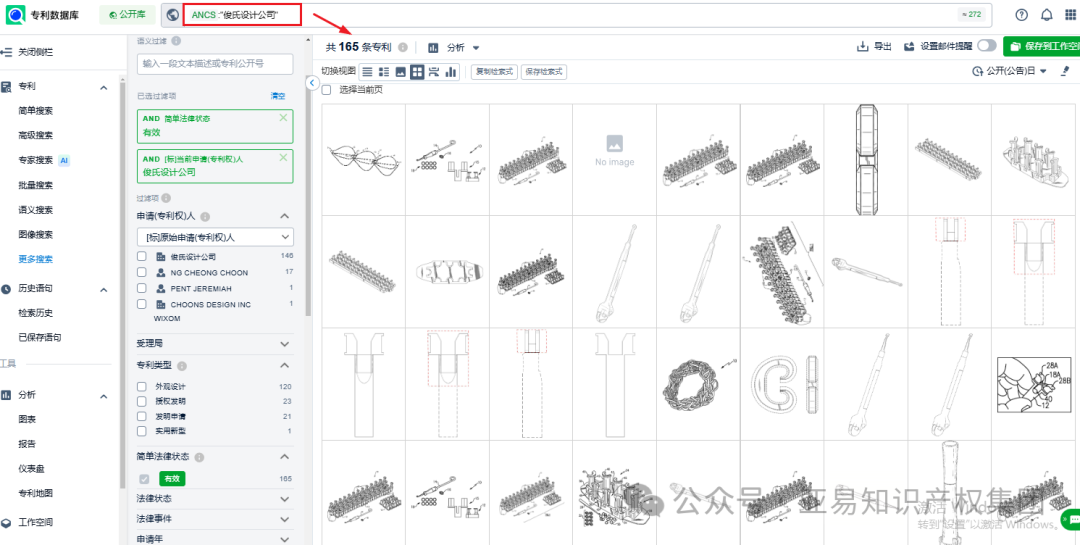Remove the 简单法律状态 filter with X
1080x545 pixels.
pos(283,118)
